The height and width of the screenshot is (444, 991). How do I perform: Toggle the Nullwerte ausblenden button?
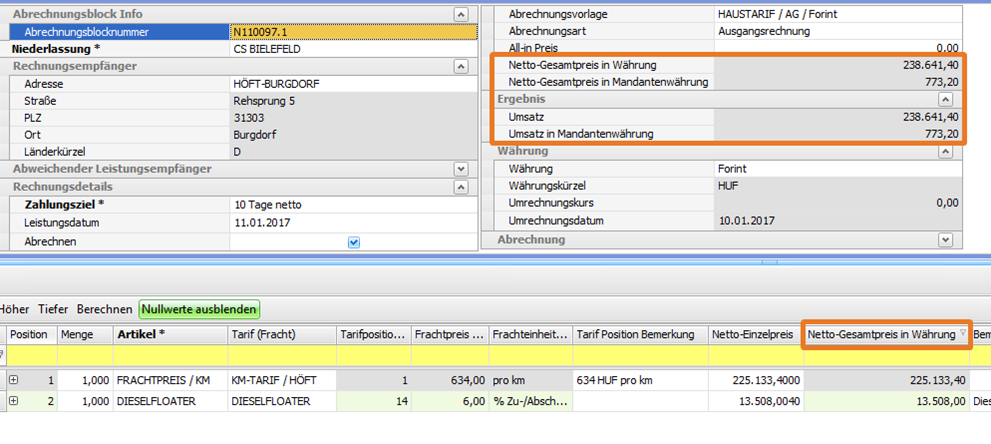click(x=200, y=310)
